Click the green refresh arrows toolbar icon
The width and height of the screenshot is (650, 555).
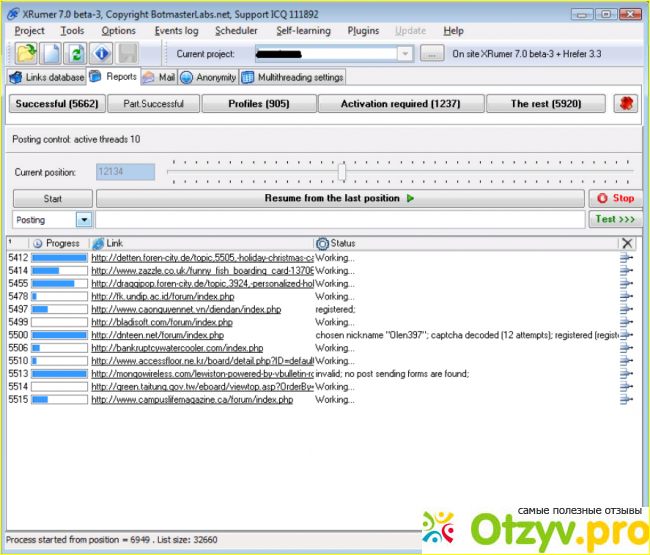point(75,53)
